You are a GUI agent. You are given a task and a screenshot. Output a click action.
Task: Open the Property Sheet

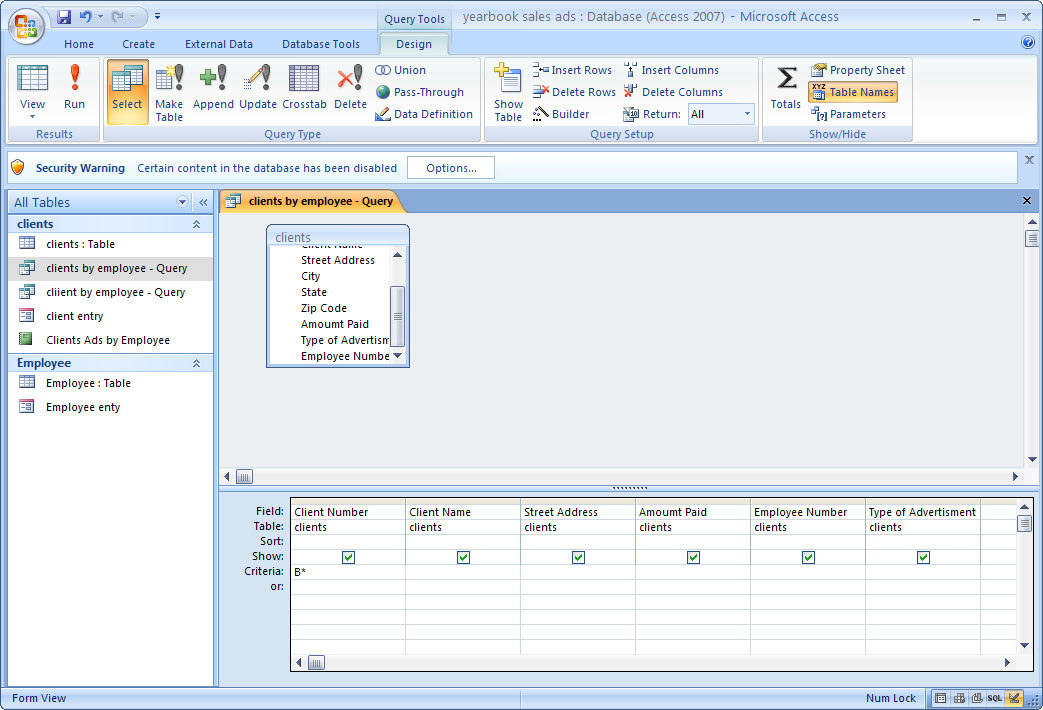(x=857, y=70)
